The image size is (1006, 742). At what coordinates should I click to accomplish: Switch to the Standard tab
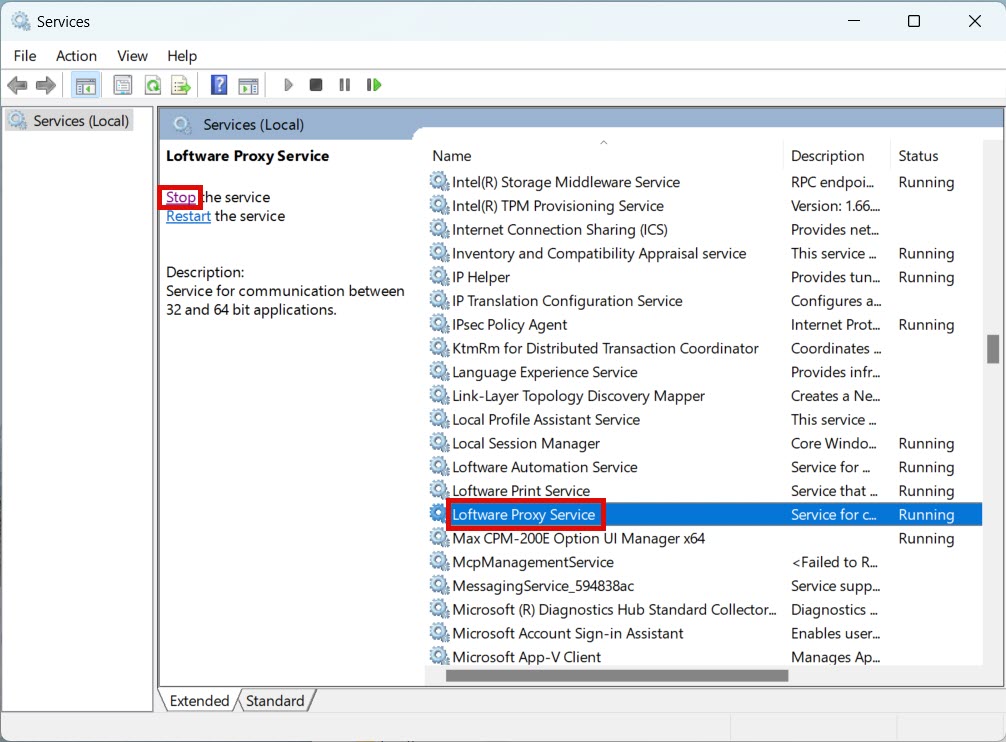[275, 701]
